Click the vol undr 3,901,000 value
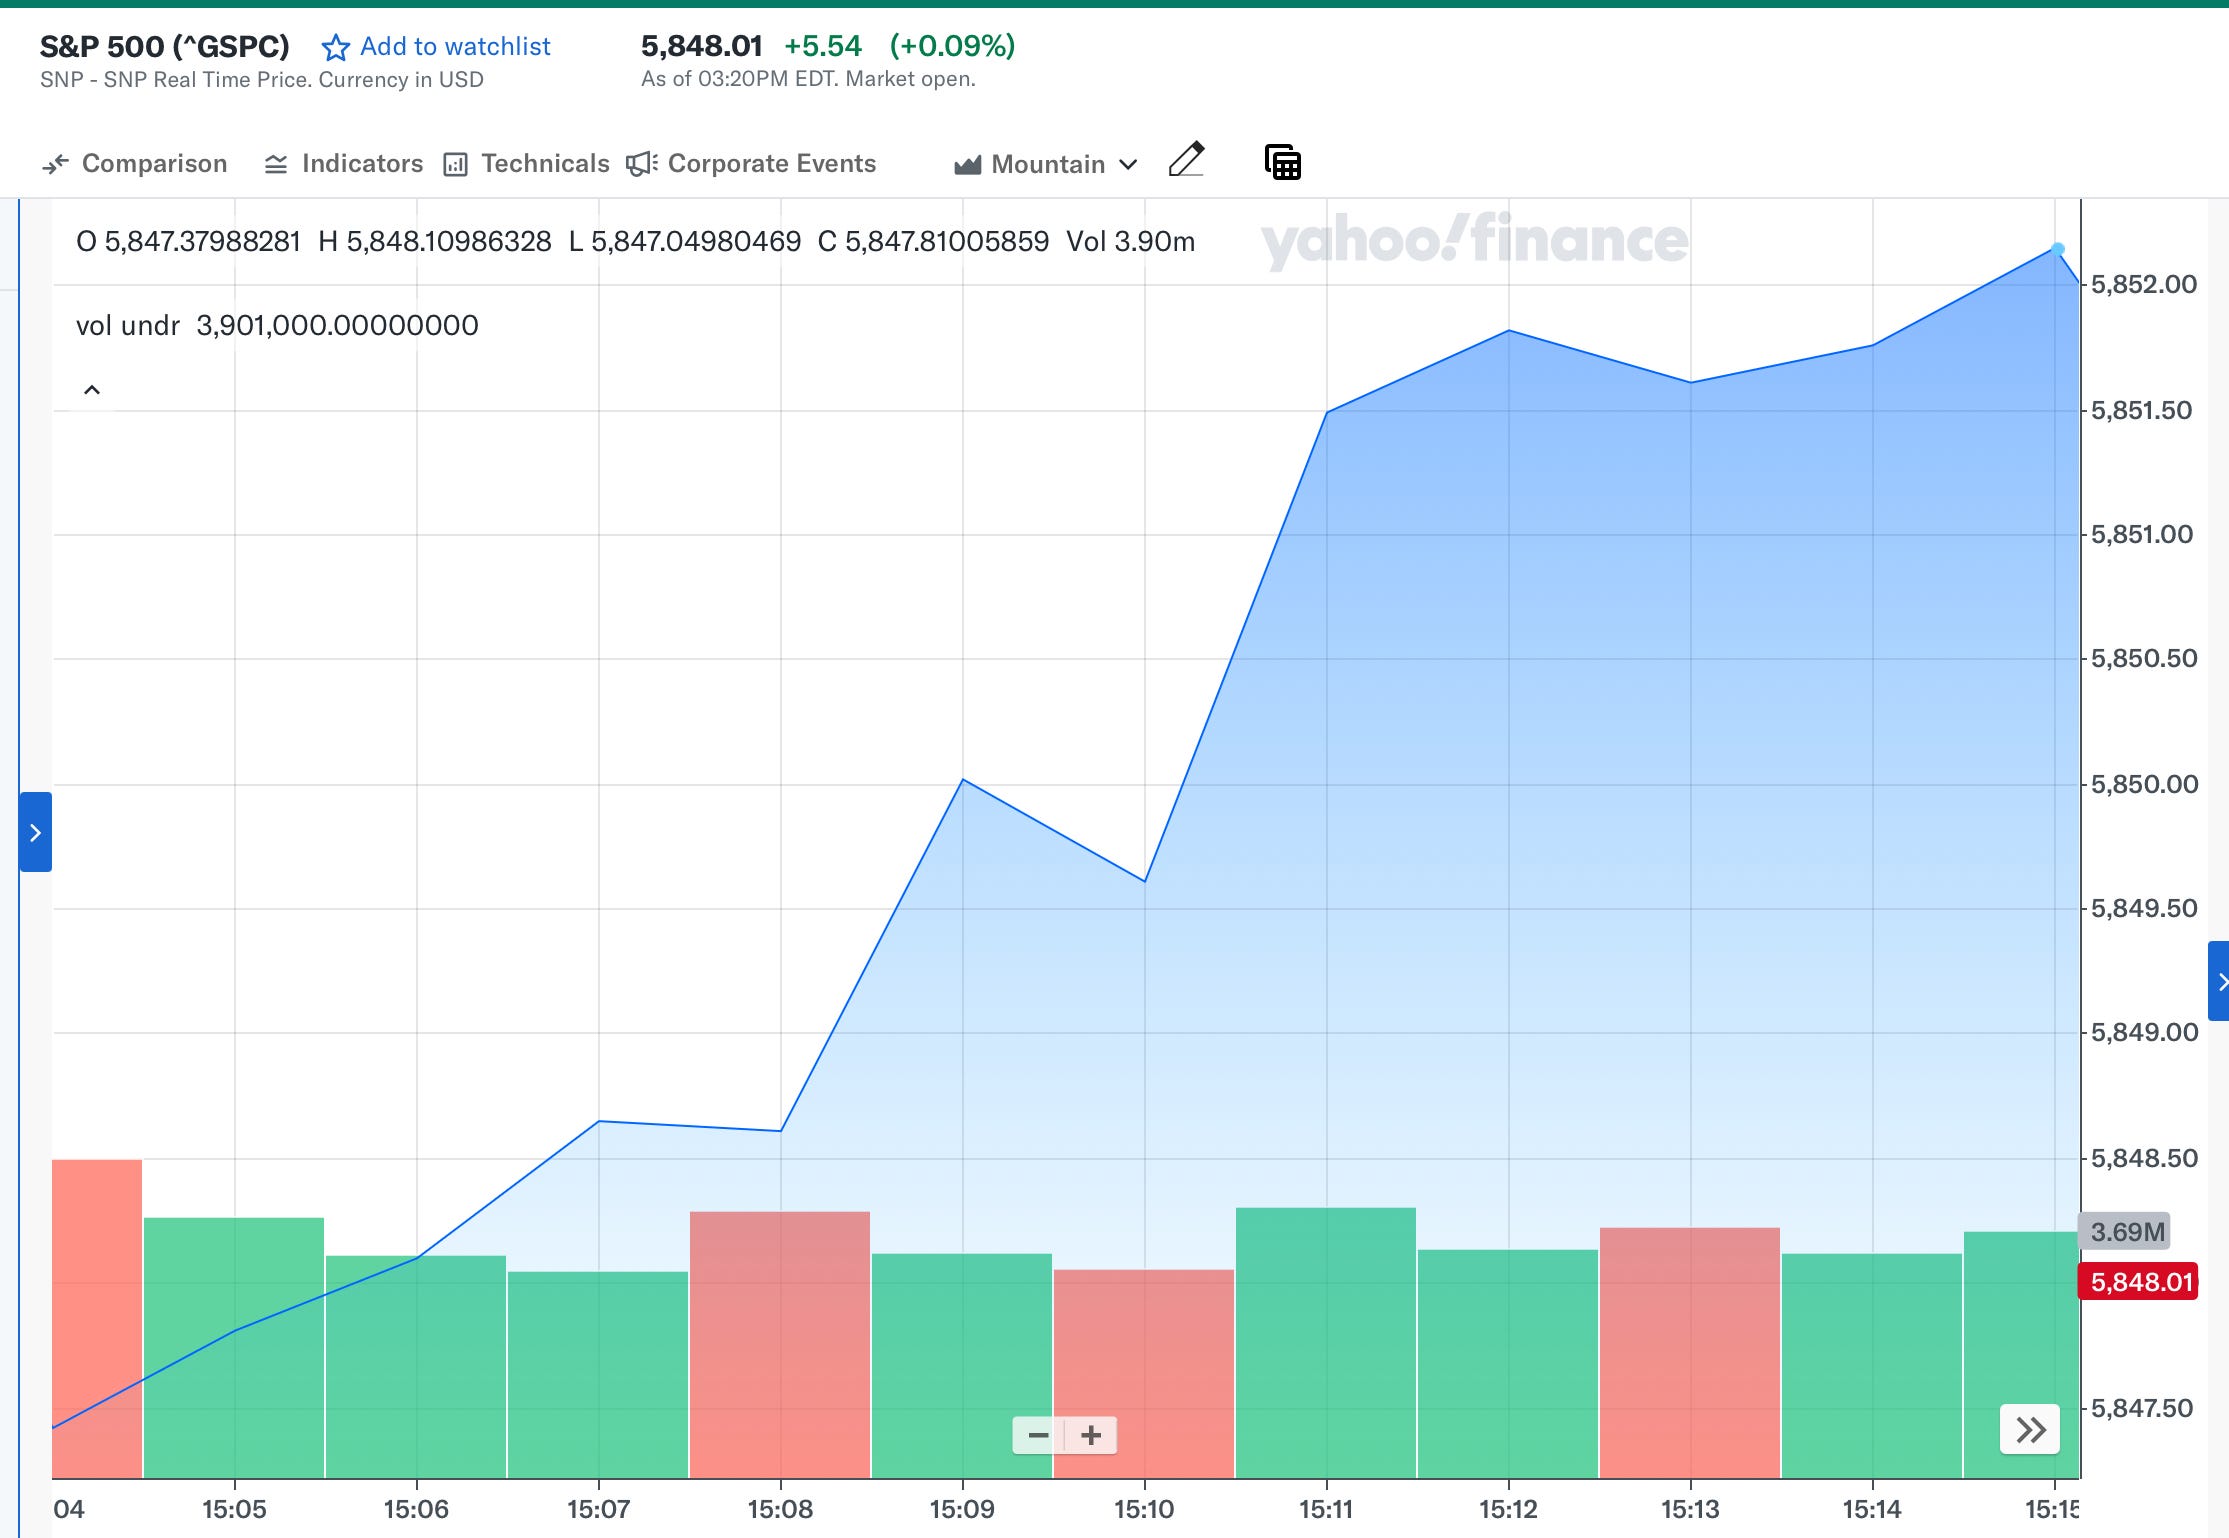This screenshot has height=1538, width=2229. tap(337, 325)
